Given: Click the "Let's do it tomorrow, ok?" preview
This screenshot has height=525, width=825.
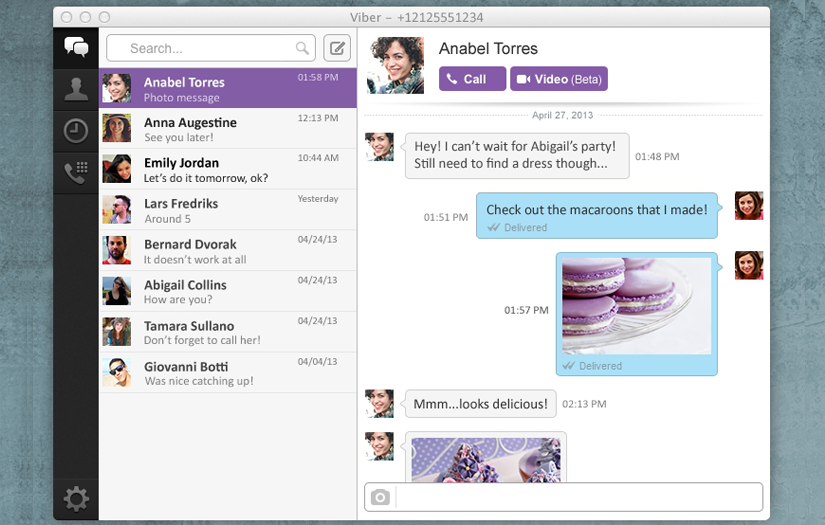Looking at the screenshot, I should coord(206,178).
